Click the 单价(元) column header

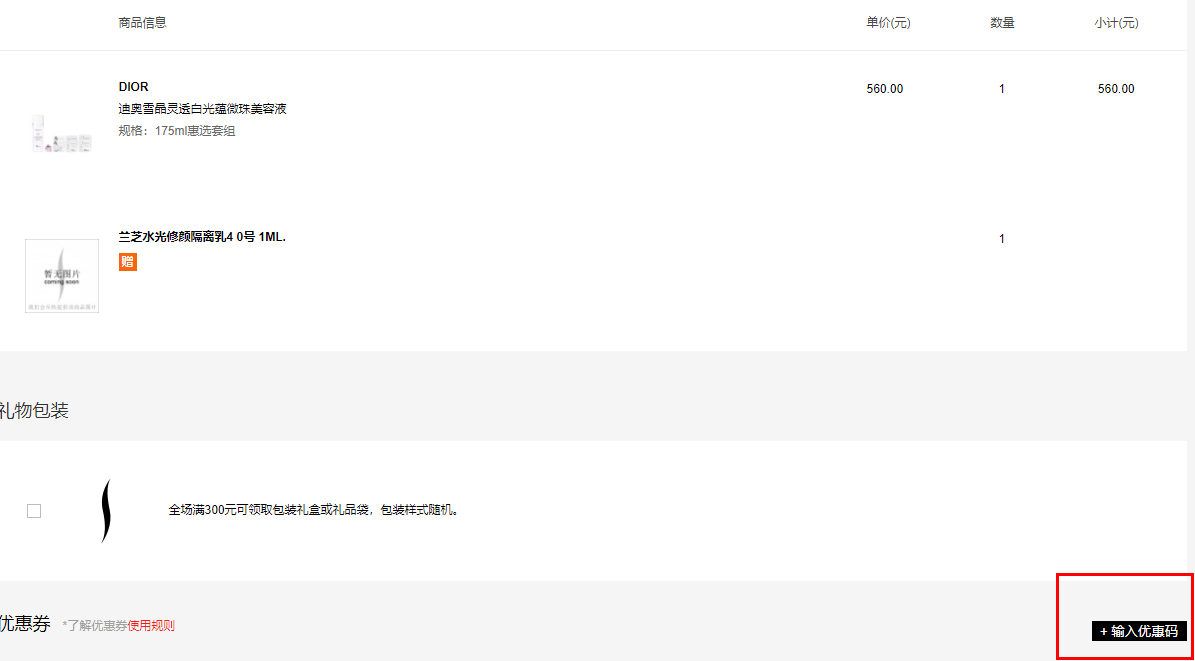point(888,23)
